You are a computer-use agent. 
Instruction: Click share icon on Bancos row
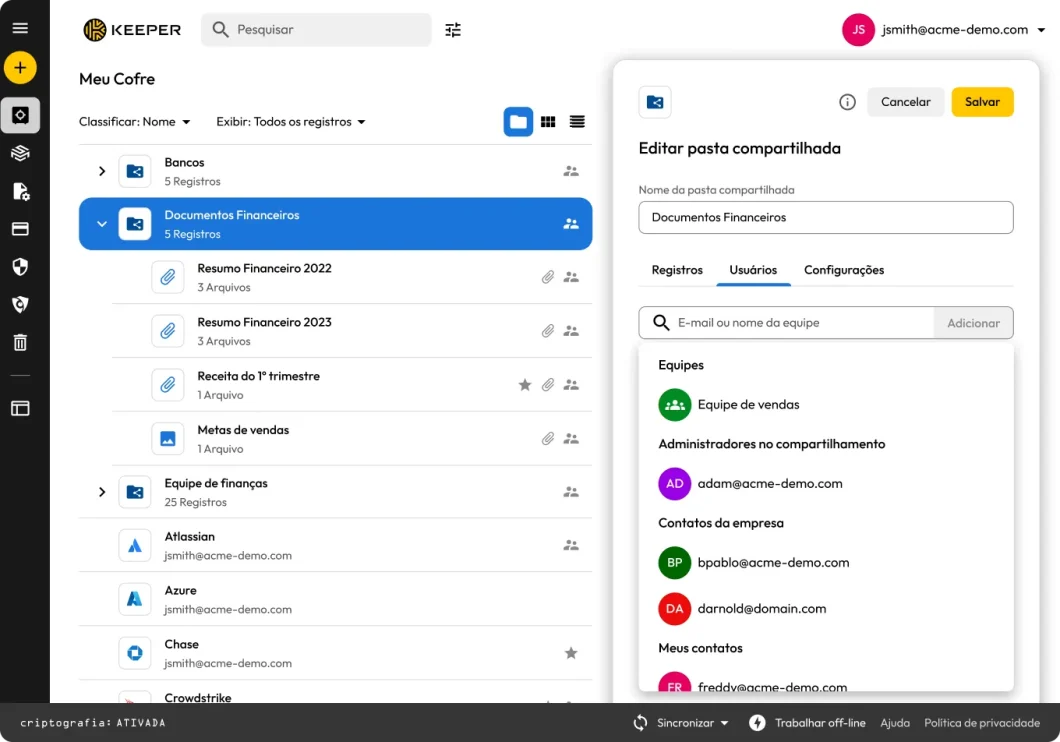pyautogui.click(x=571, y=172)
